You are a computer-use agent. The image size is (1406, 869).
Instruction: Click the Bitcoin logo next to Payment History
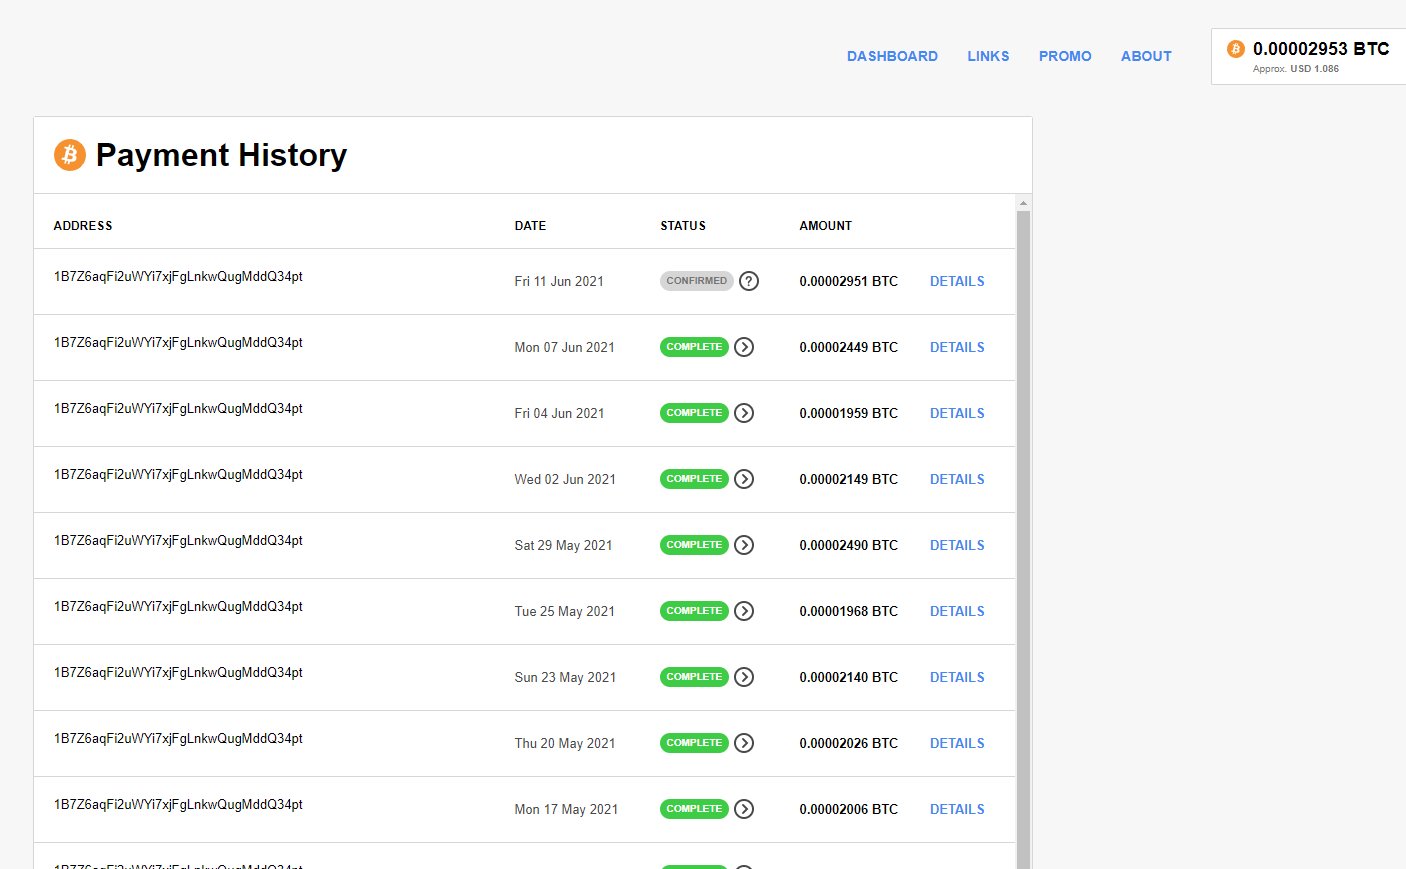(x=70, y=155)
